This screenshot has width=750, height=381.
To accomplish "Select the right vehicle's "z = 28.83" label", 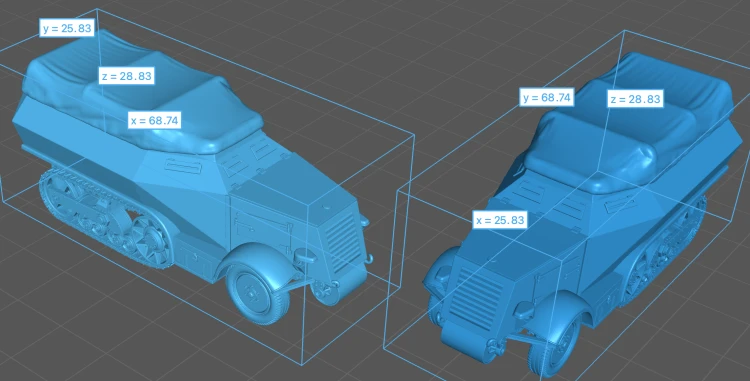I will point(635,99).
